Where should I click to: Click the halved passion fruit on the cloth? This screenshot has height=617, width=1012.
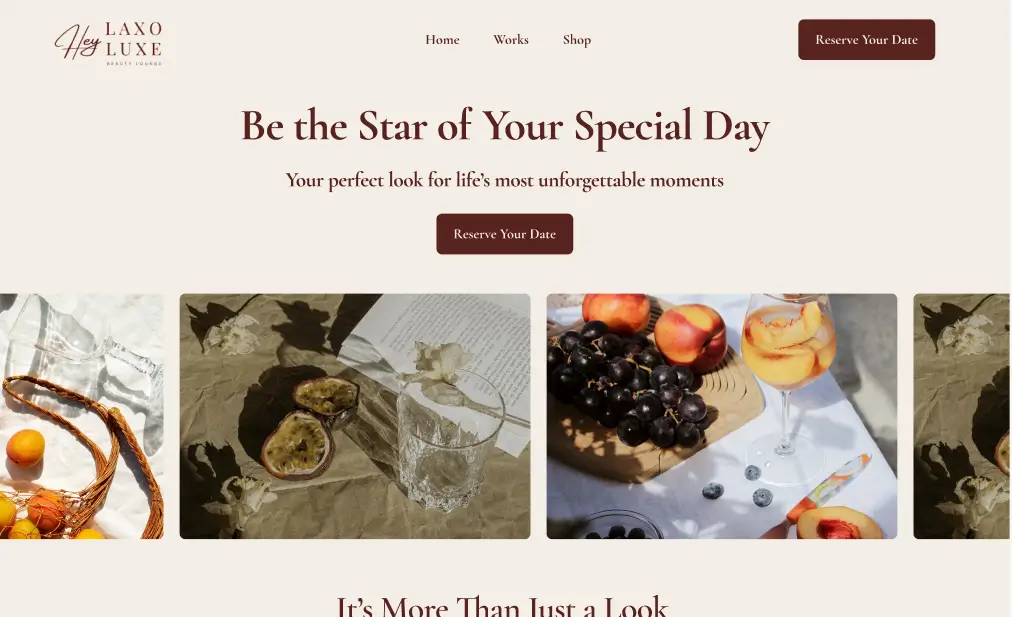[x=297, y=444]
